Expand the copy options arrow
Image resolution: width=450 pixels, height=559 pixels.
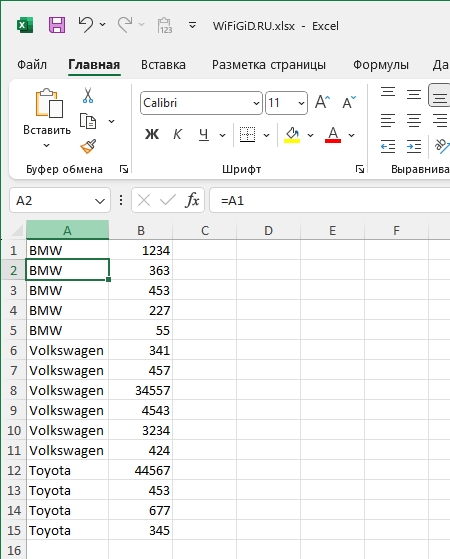[x=112, y=122]
